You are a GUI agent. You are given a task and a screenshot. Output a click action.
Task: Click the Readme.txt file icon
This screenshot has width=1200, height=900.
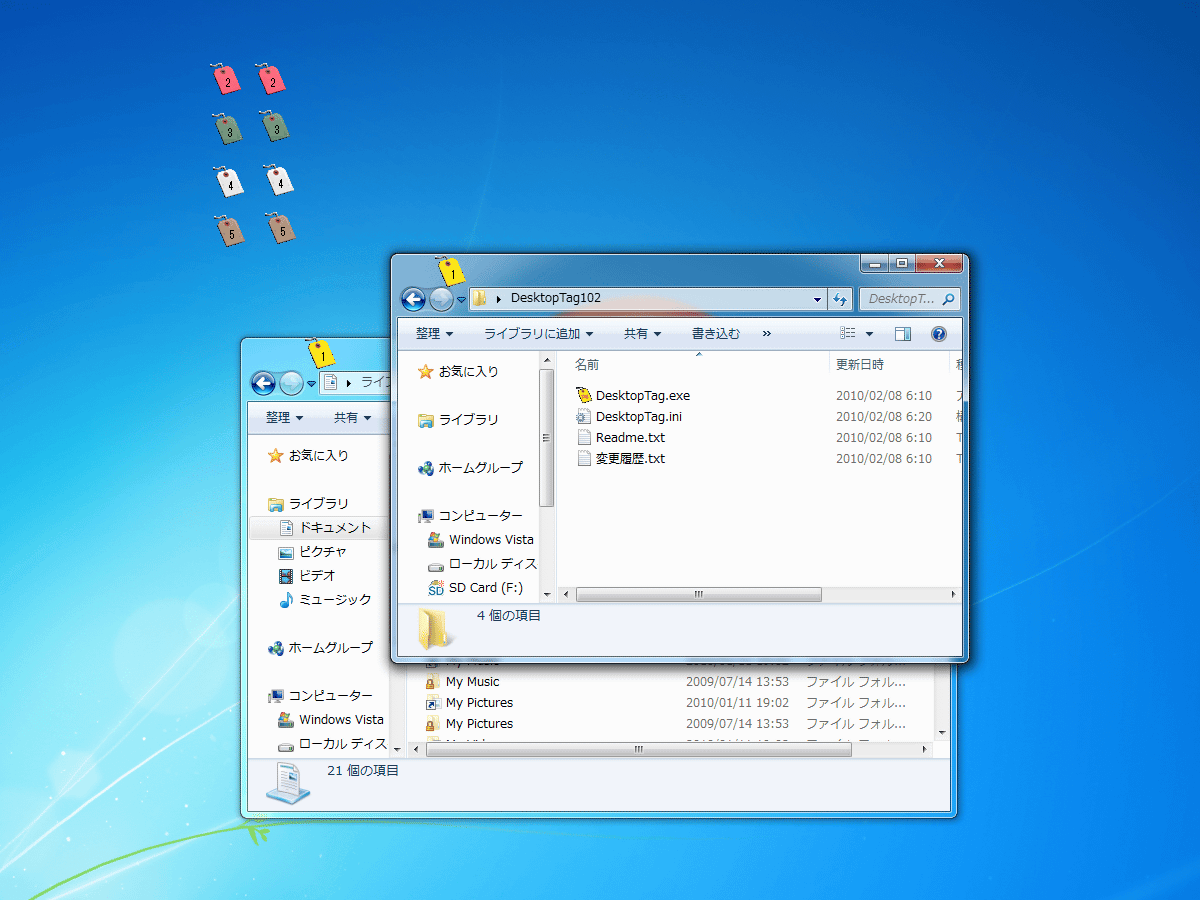pos(584,437)
